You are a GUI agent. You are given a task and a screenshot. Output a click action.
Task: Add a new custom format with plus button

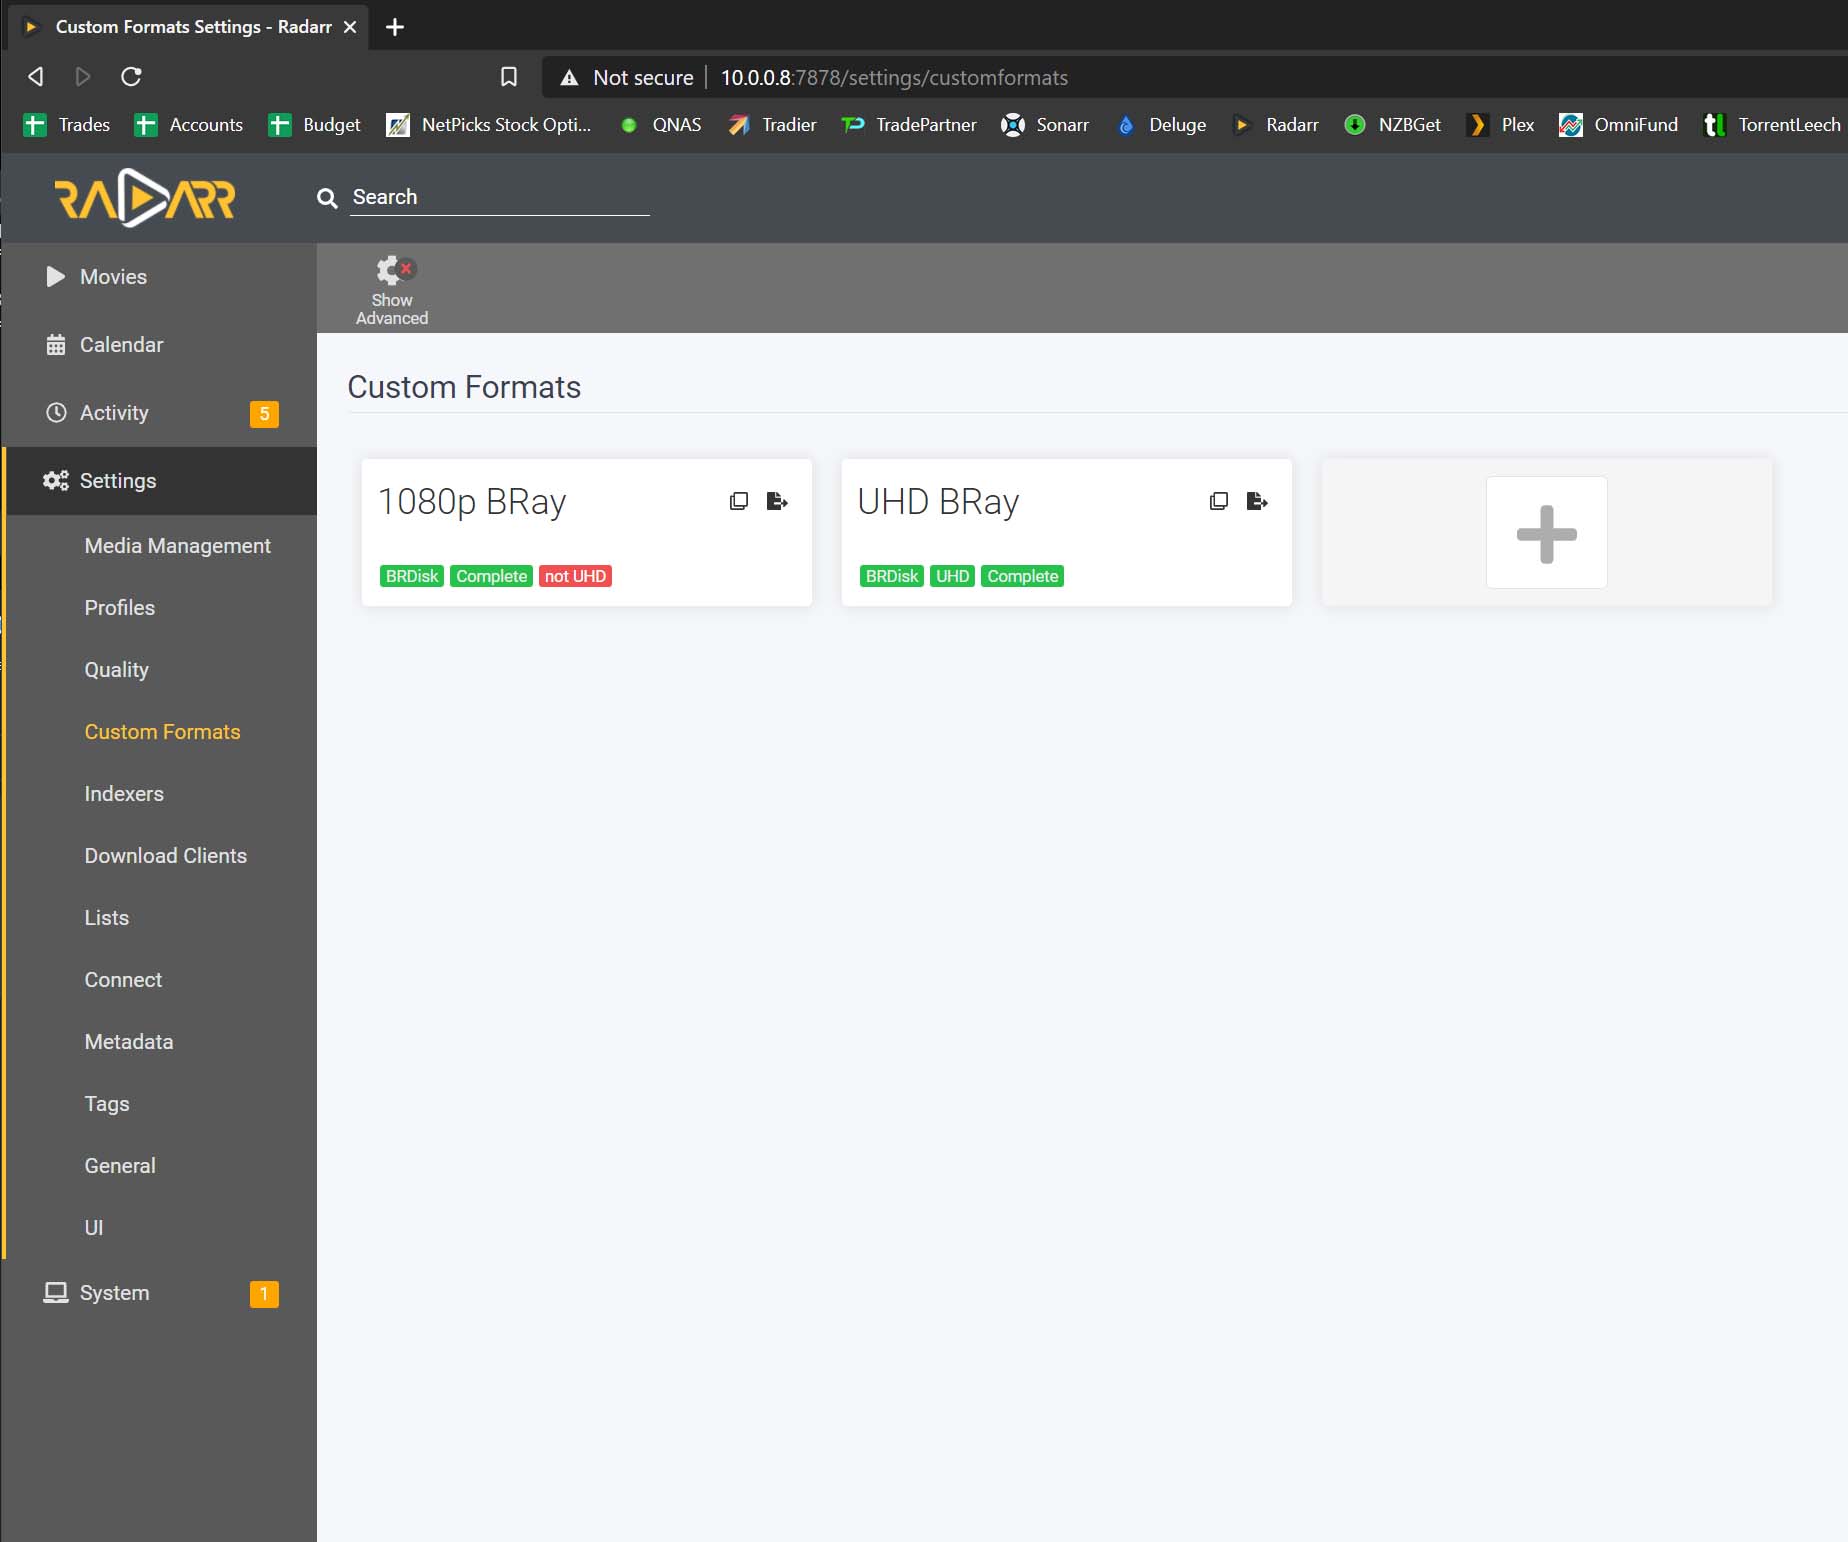pyautogui.click(x=1546, y=532)
